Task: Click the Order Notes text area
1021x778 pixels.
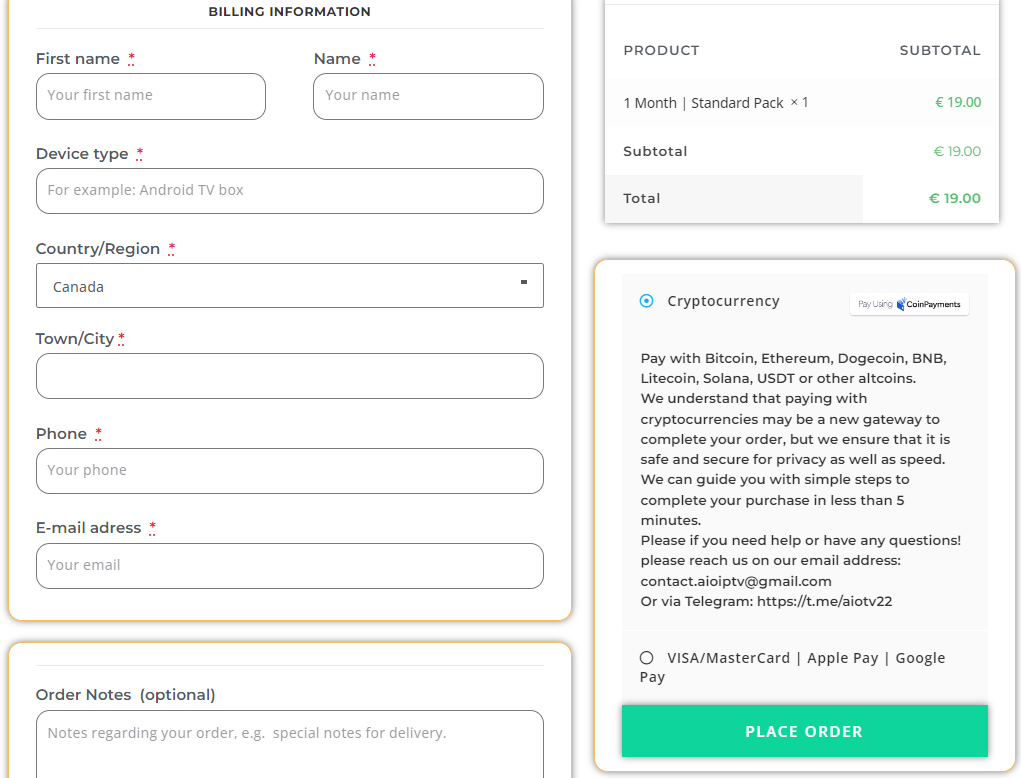Action: [x=289, y=745]
